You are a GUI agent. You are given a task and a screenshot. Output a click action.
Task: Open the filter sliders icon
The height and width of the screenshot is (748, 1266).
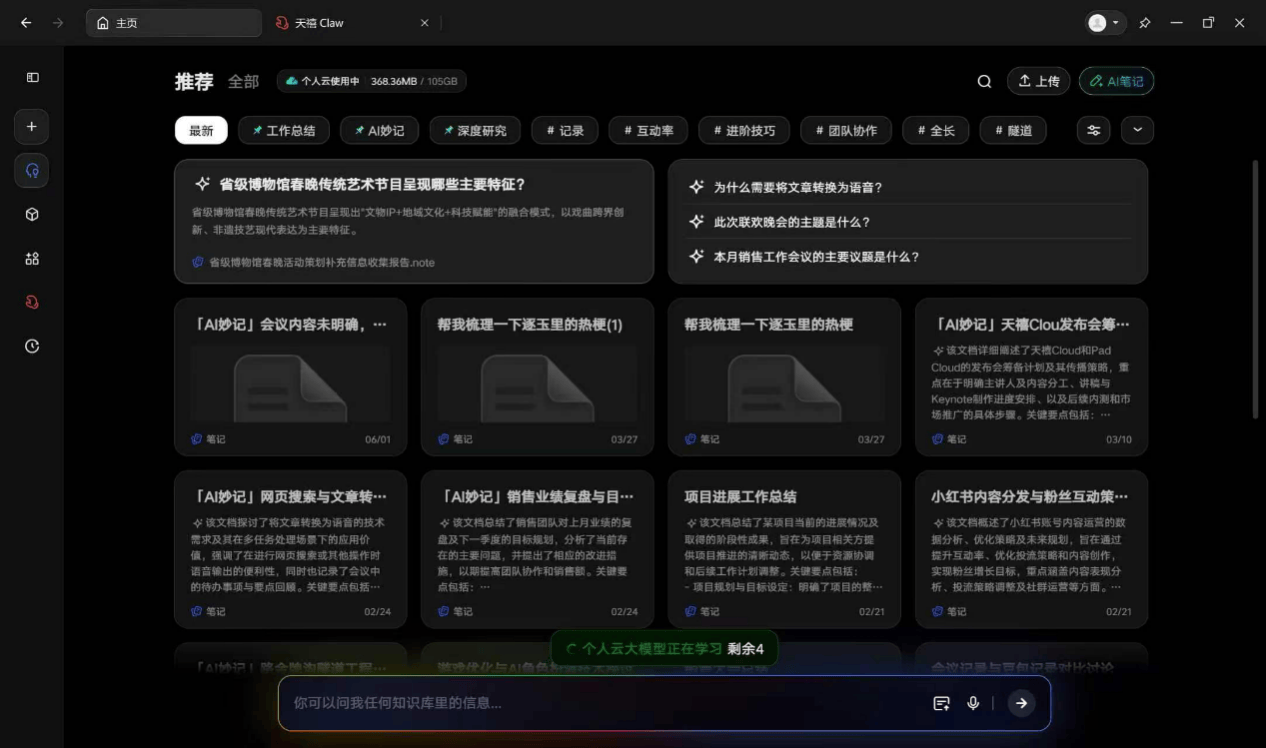point(1094,130)
